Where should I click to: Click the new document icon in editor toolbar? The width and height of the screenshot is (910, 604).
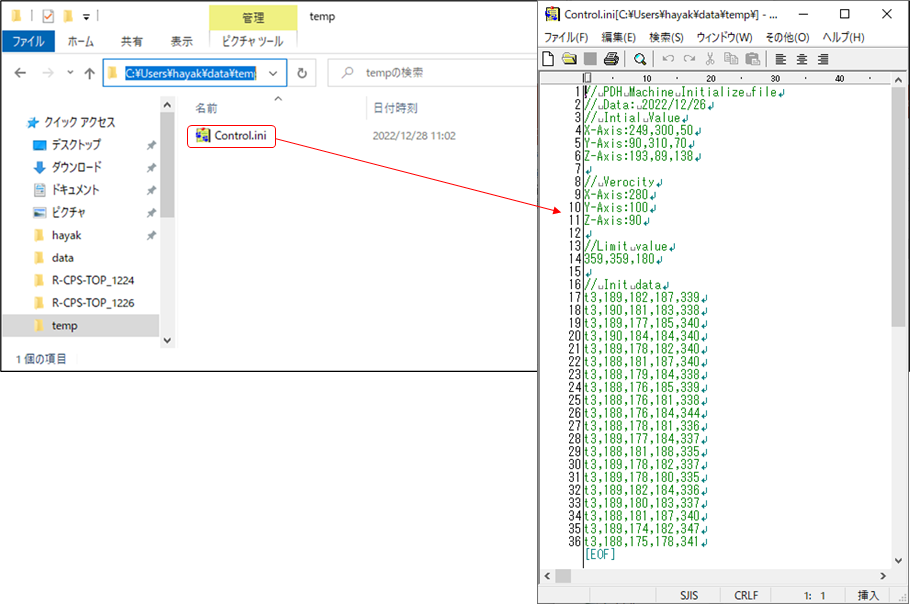pyautogui.click(x=548, y=59)
